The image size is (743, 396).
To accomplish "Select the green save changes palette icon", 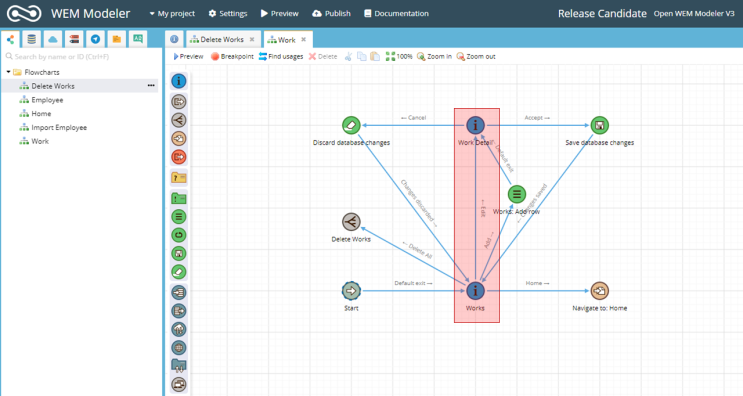I will click(179, 254).
